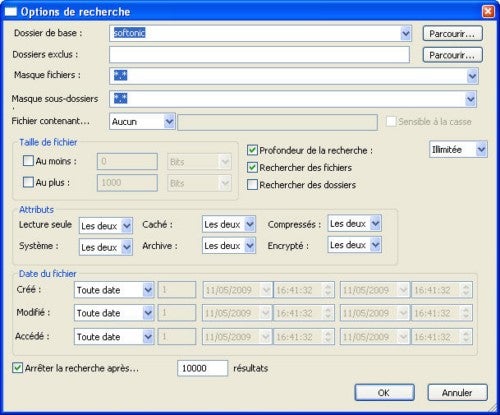Cancel the dialog with Annuler
Screen dimensions: 500x415
coord(457,393)
